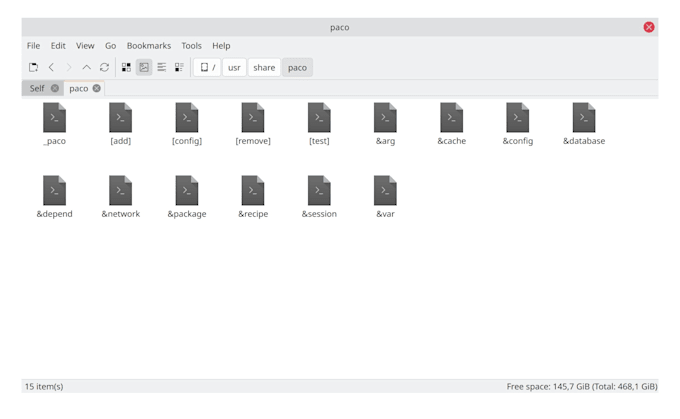Select the [test] script file
Screen dimensions: 680x419
click(x=319, y=124)
